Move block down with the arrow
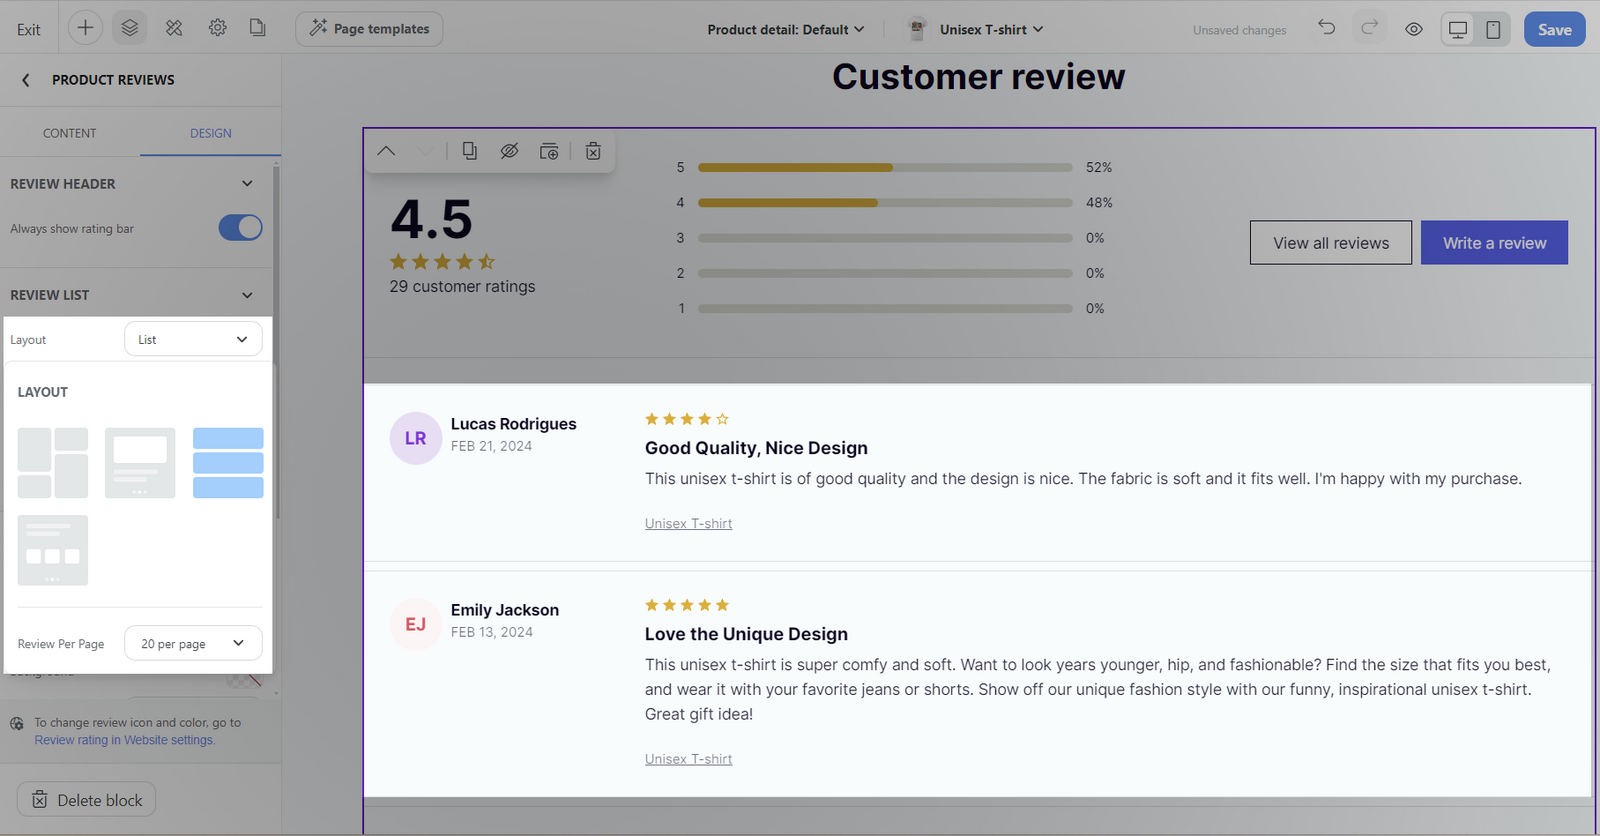This screenshot has width=1600, height=836. point(426,151)
